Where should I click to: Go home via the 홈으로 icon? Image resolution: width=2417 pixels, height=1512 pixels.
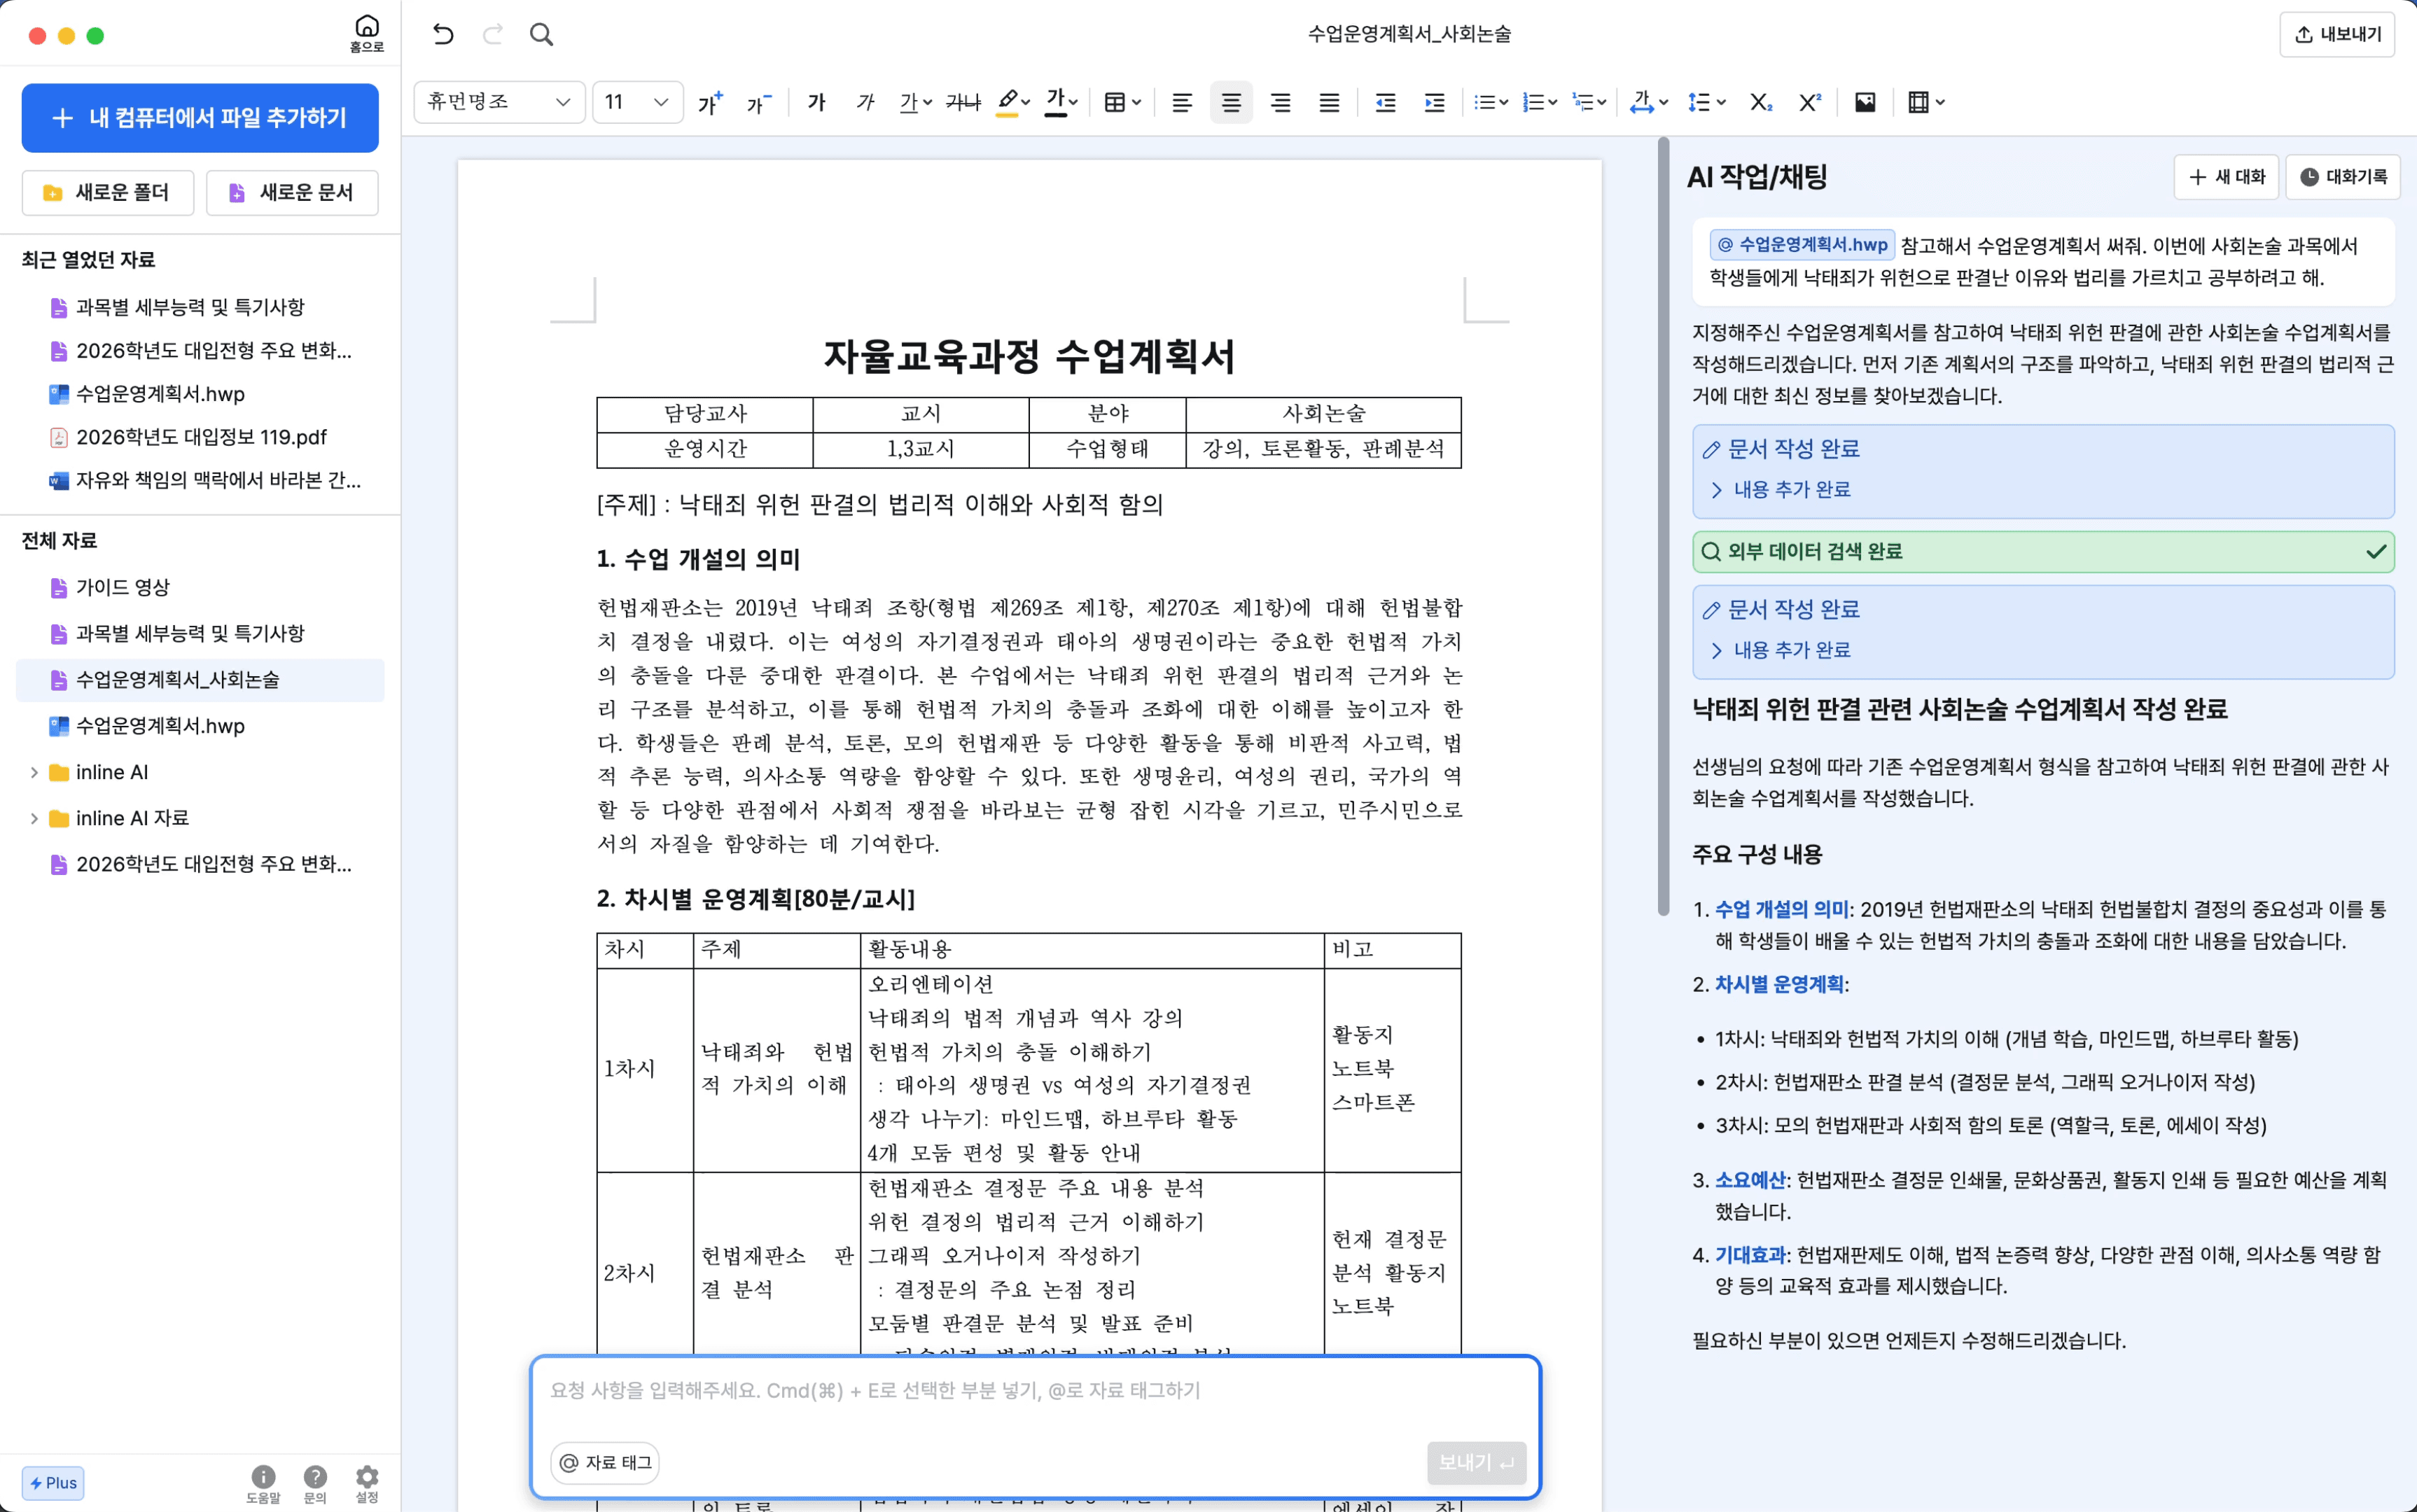(367, 34)
